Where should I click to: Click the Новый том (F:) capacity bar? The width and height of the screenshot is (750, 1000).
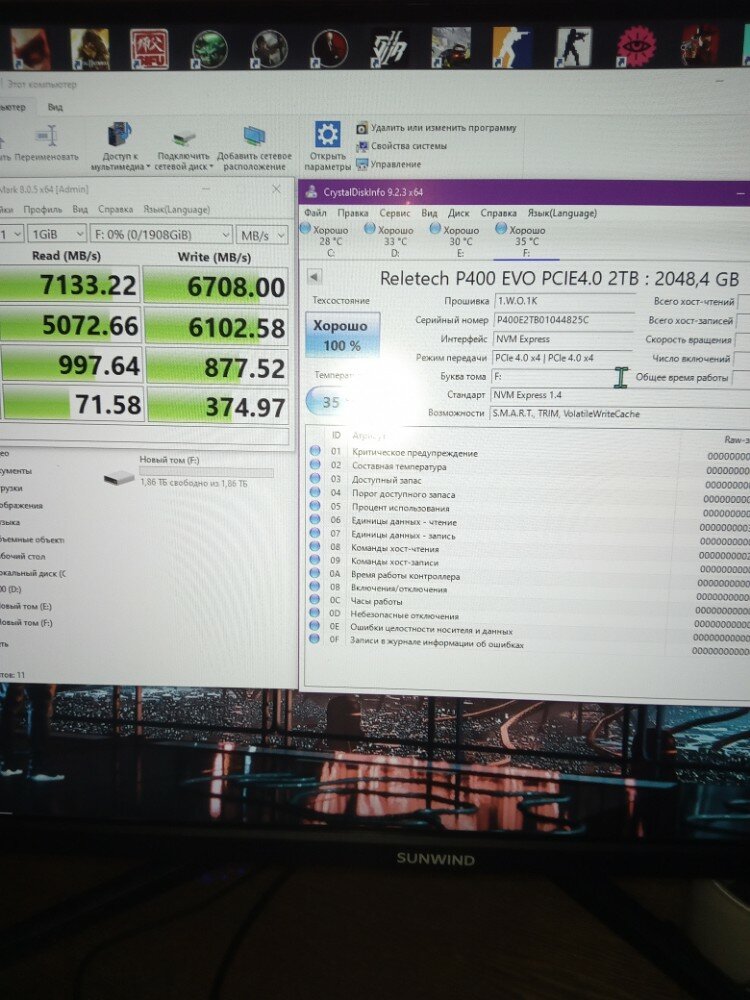pos(207,473)
